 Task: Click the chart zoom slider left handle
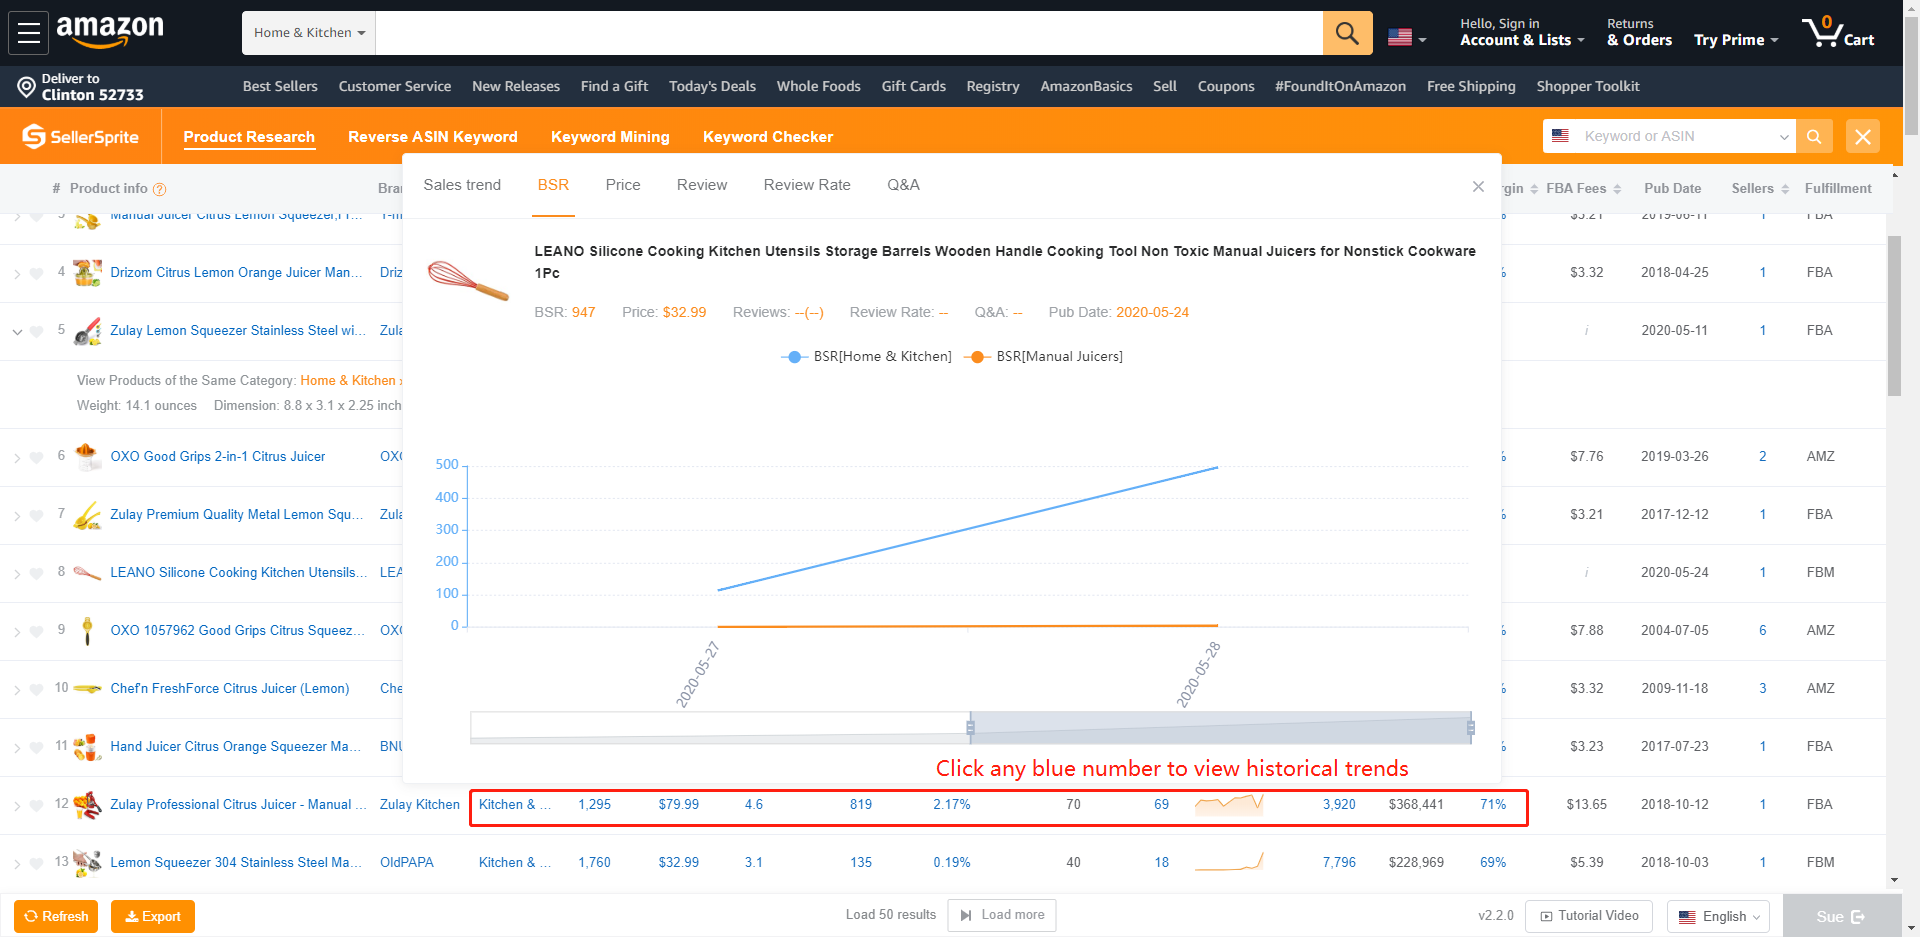click(970, 728)
